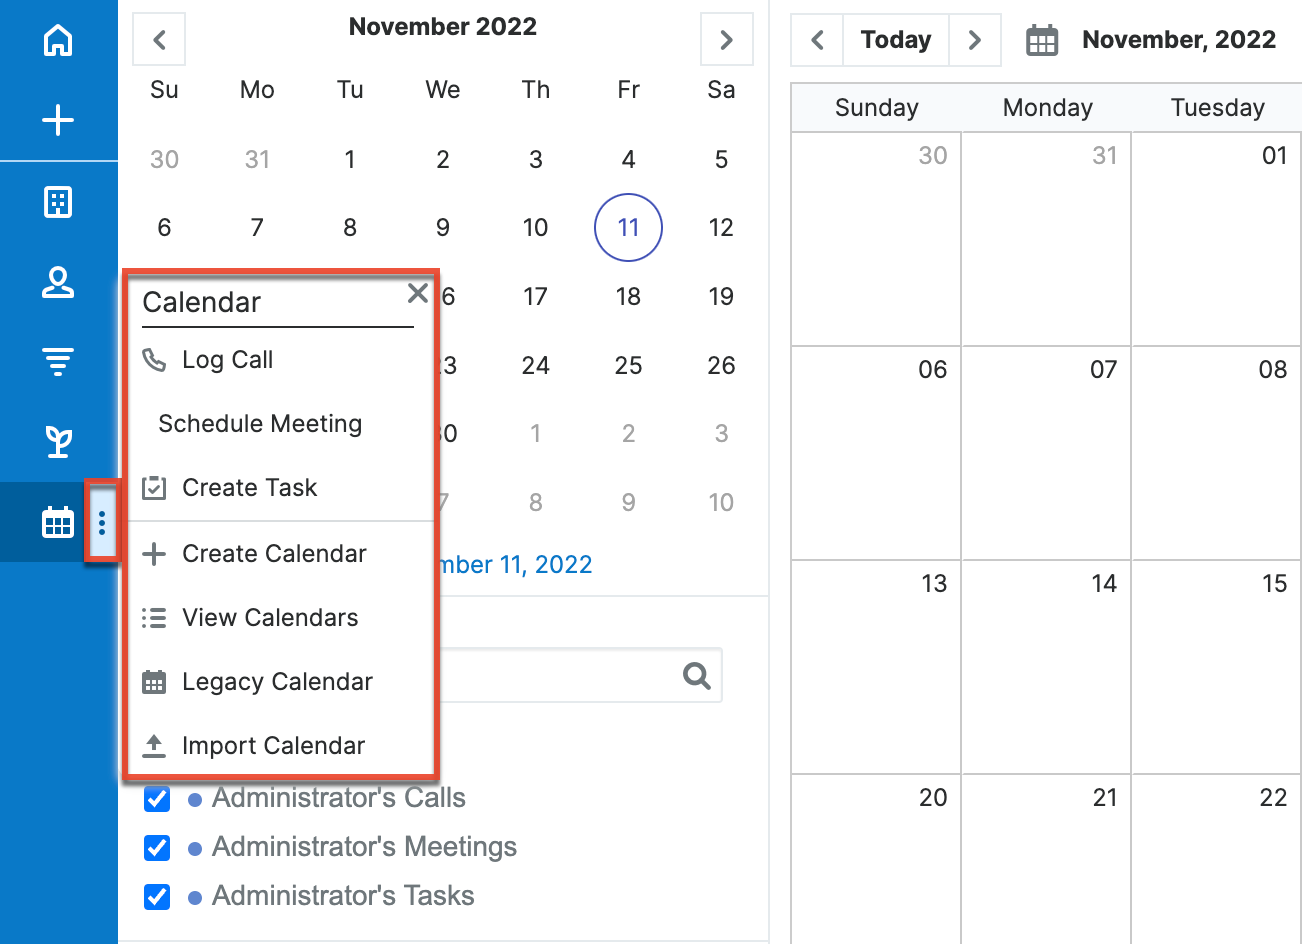Select the Accounts building icon
The width and height of the screenshot is (1302, 944).
59,202
